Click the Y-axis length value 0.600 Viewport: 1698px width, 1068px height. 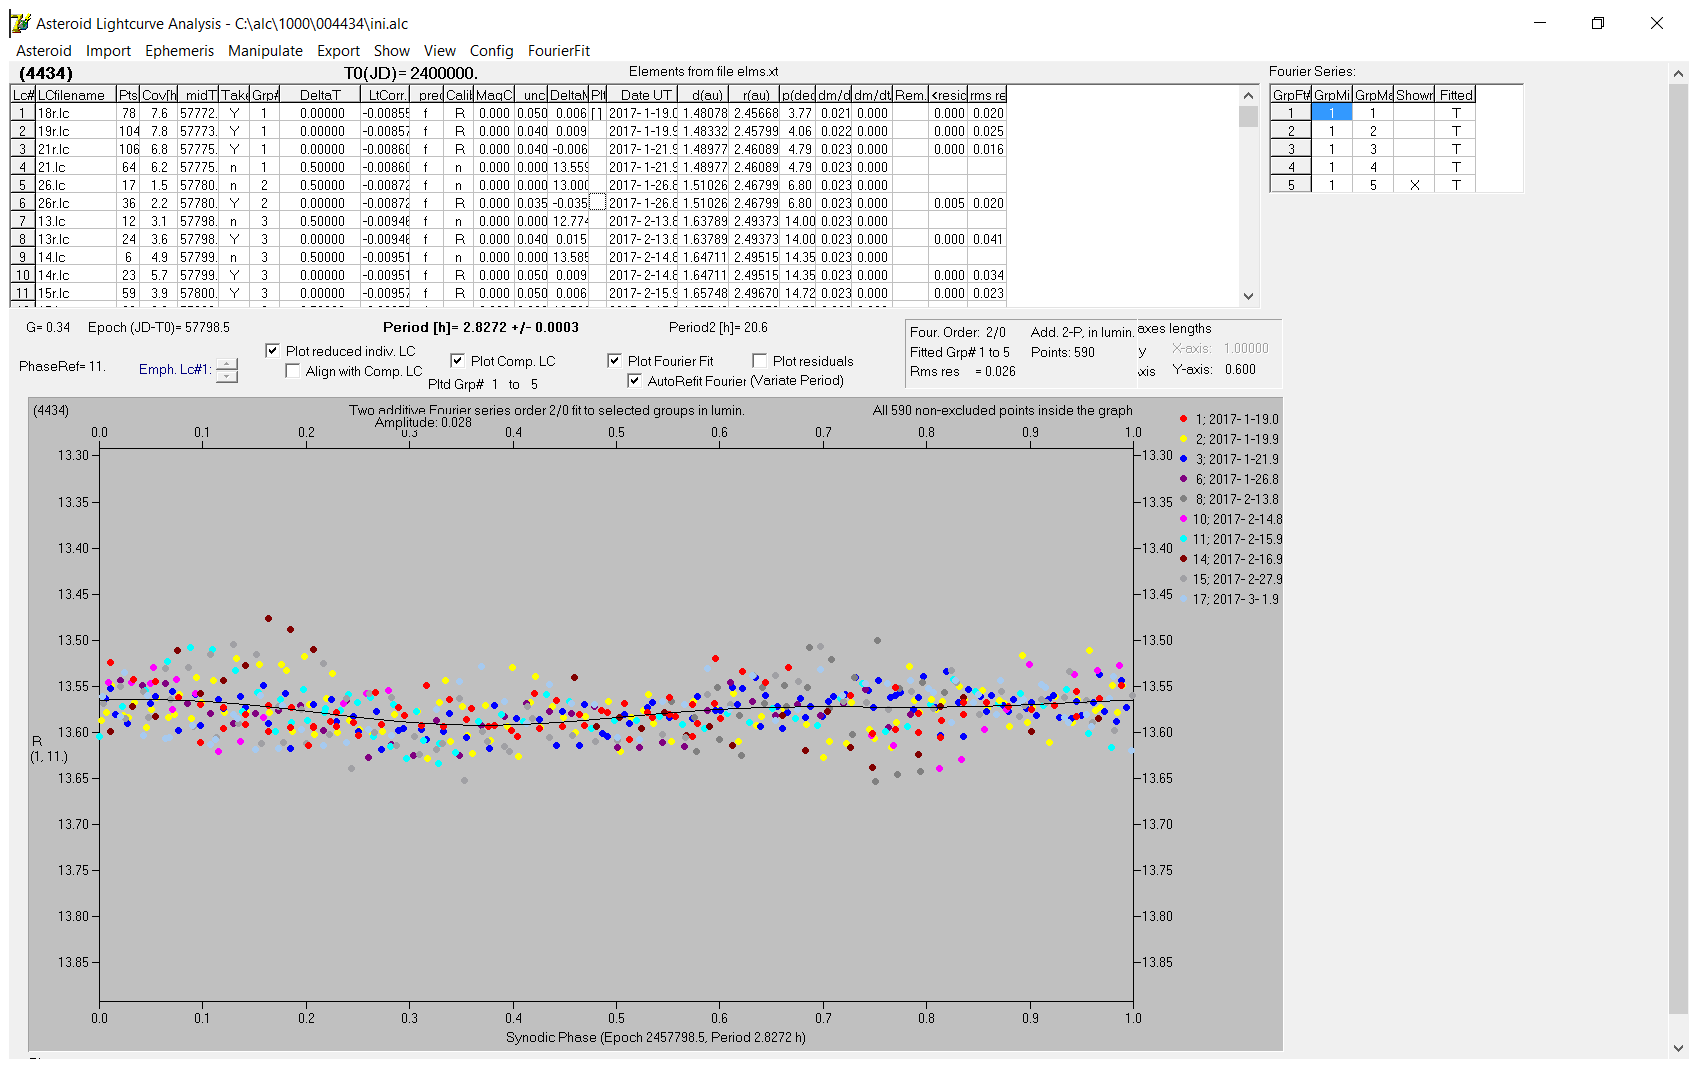coord(1240,369)
